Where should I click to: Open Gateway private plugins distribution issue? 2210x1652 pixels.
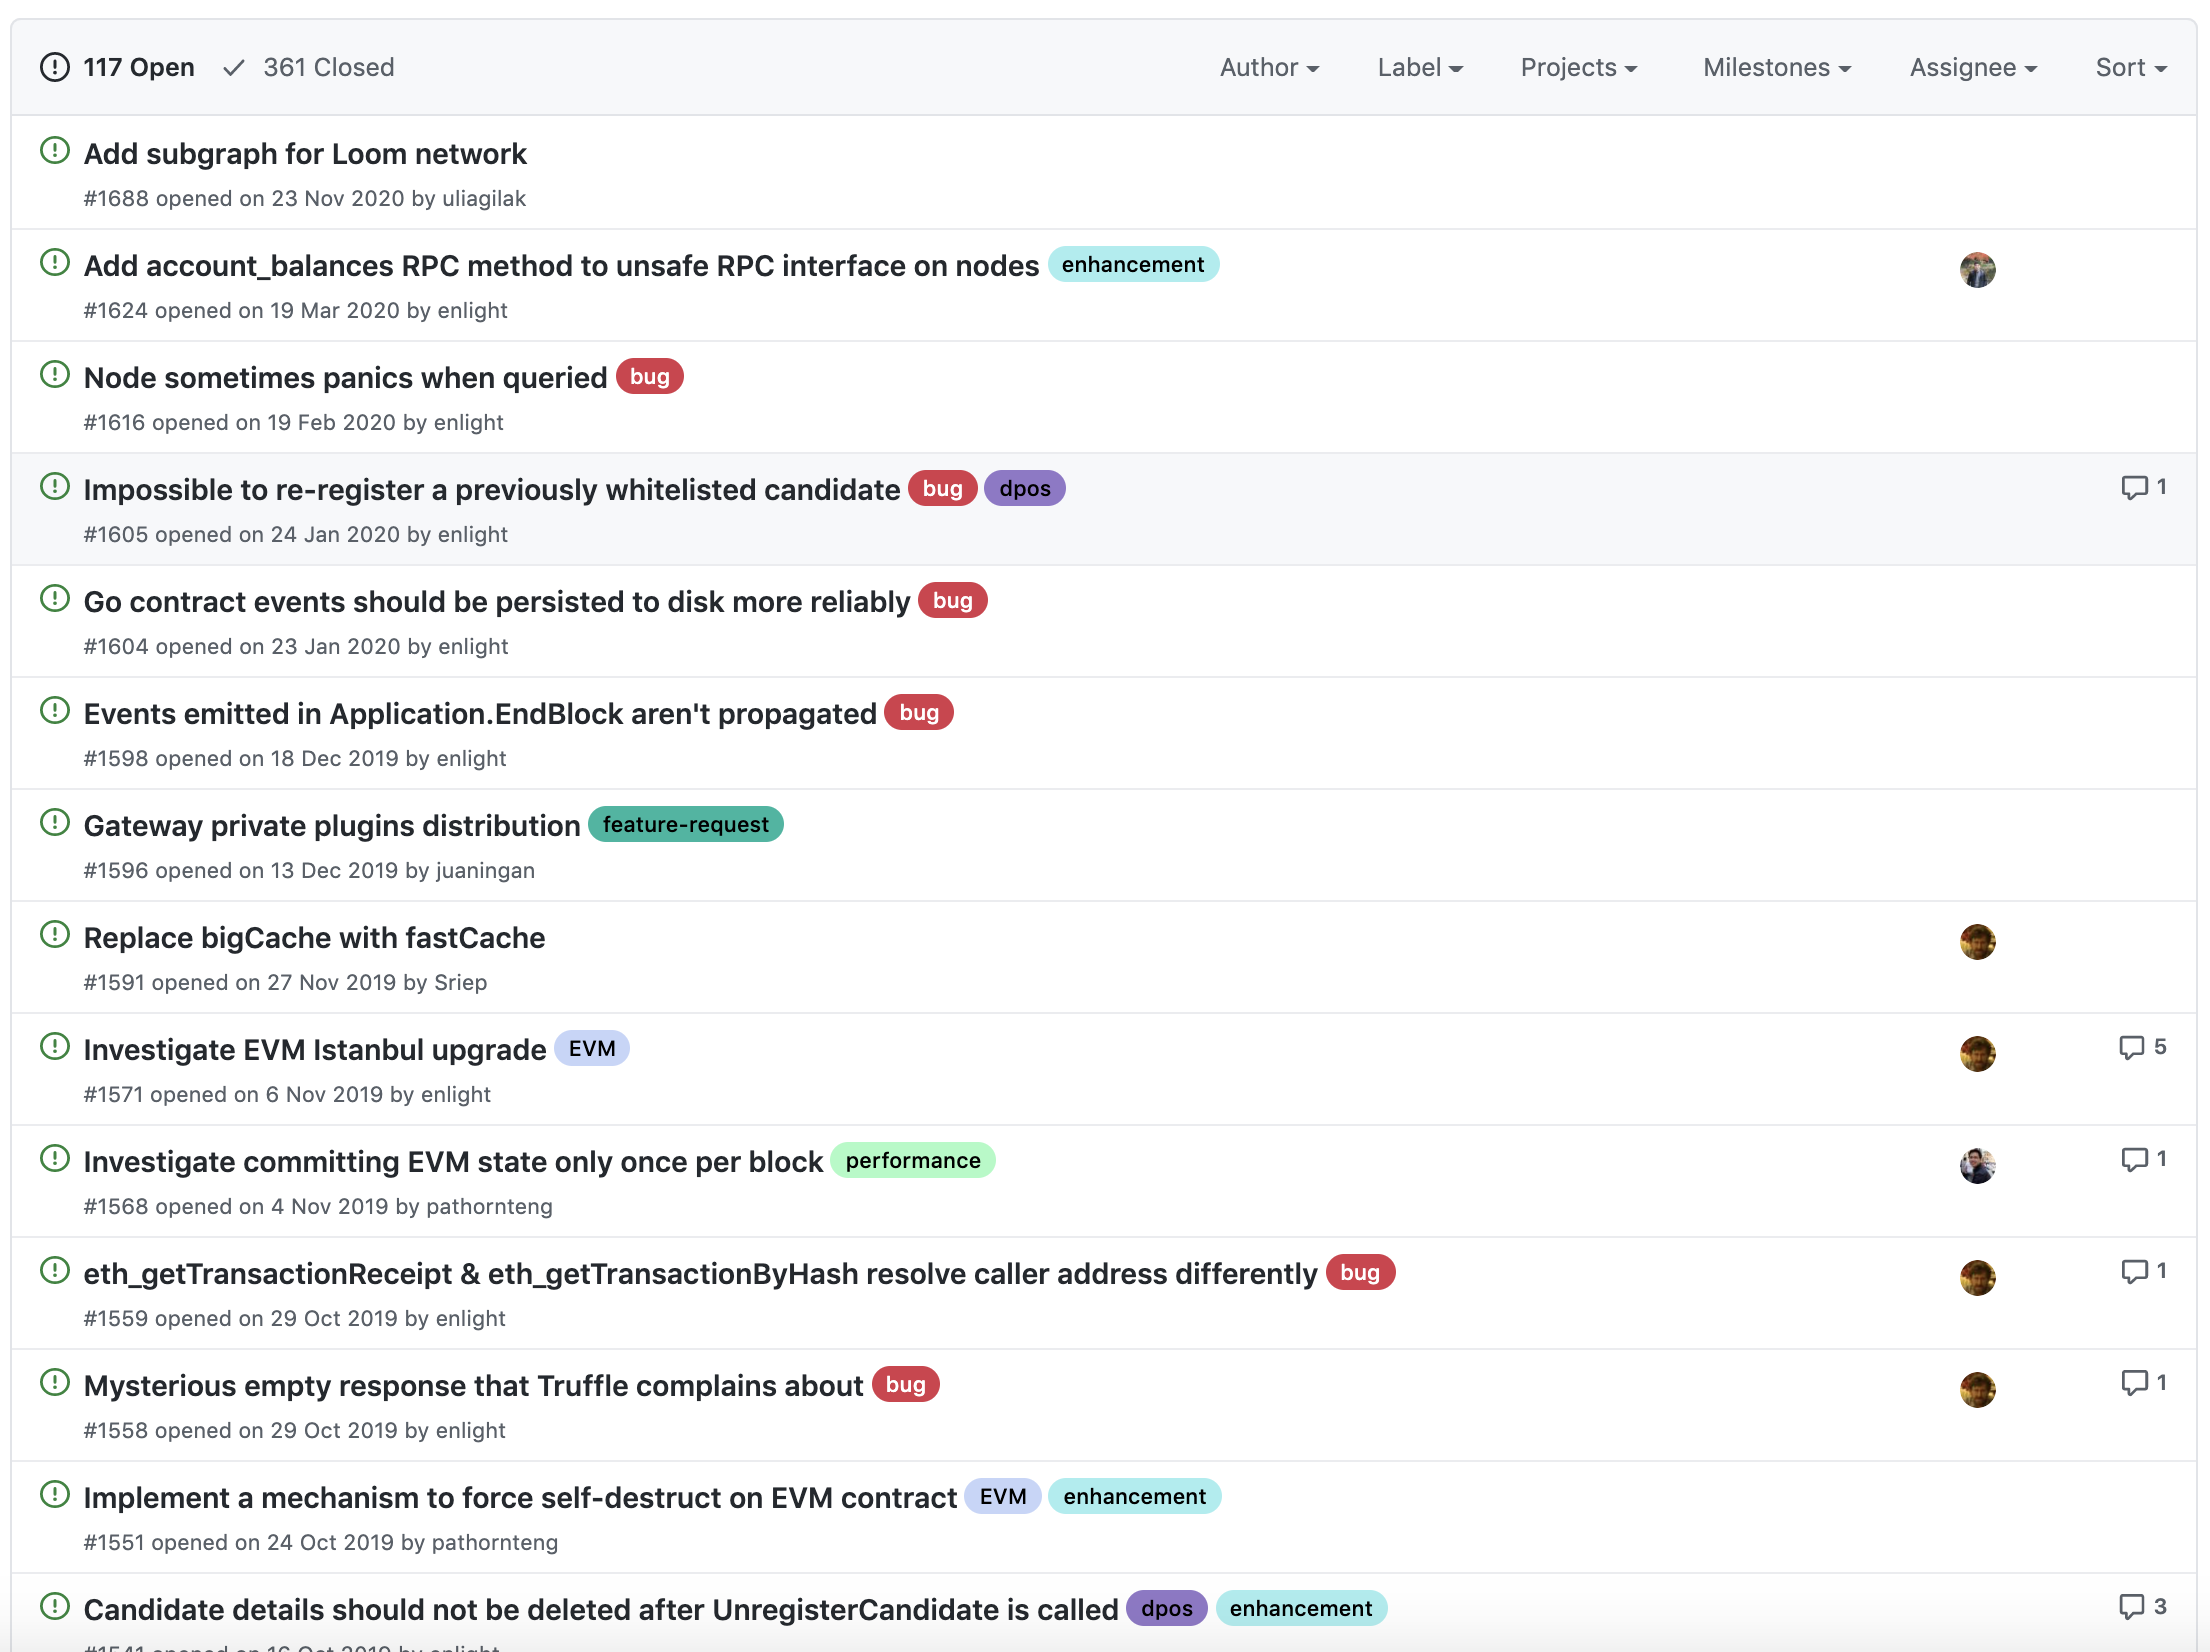(x=332, y=826)
